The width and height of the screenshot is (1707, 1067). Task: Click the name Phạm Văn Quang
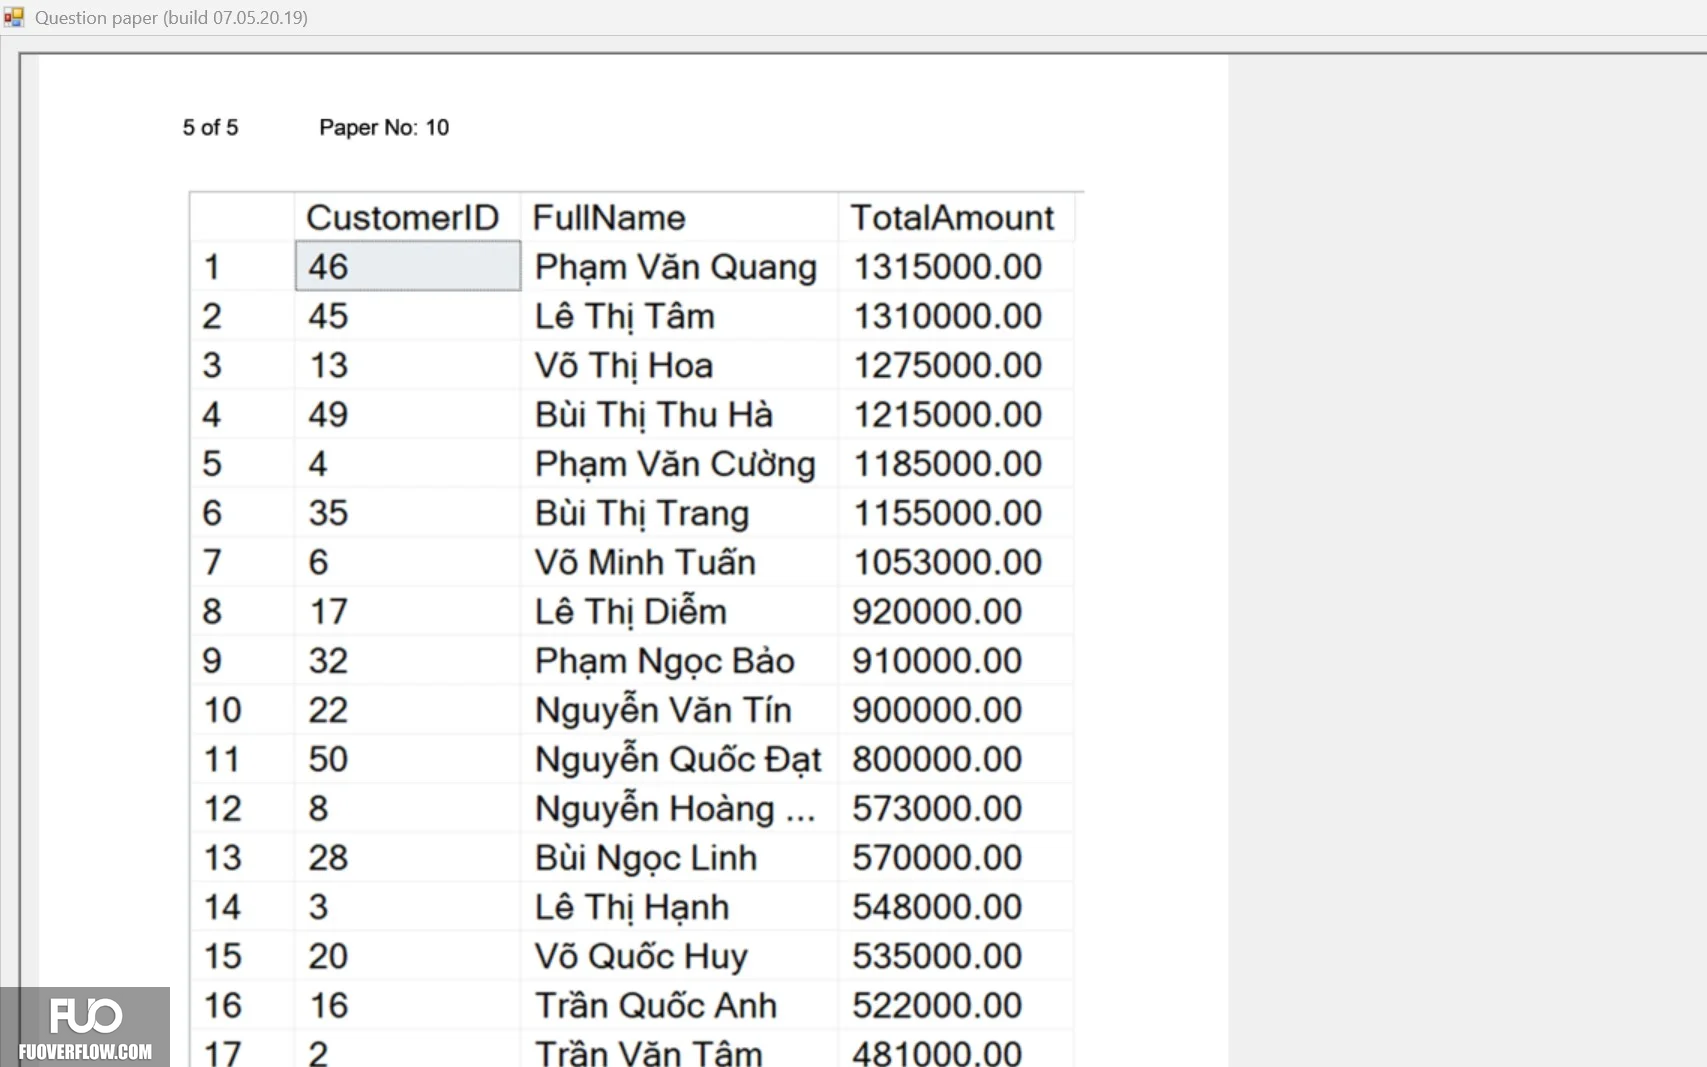pyautogui.click(x=676, y=267)
